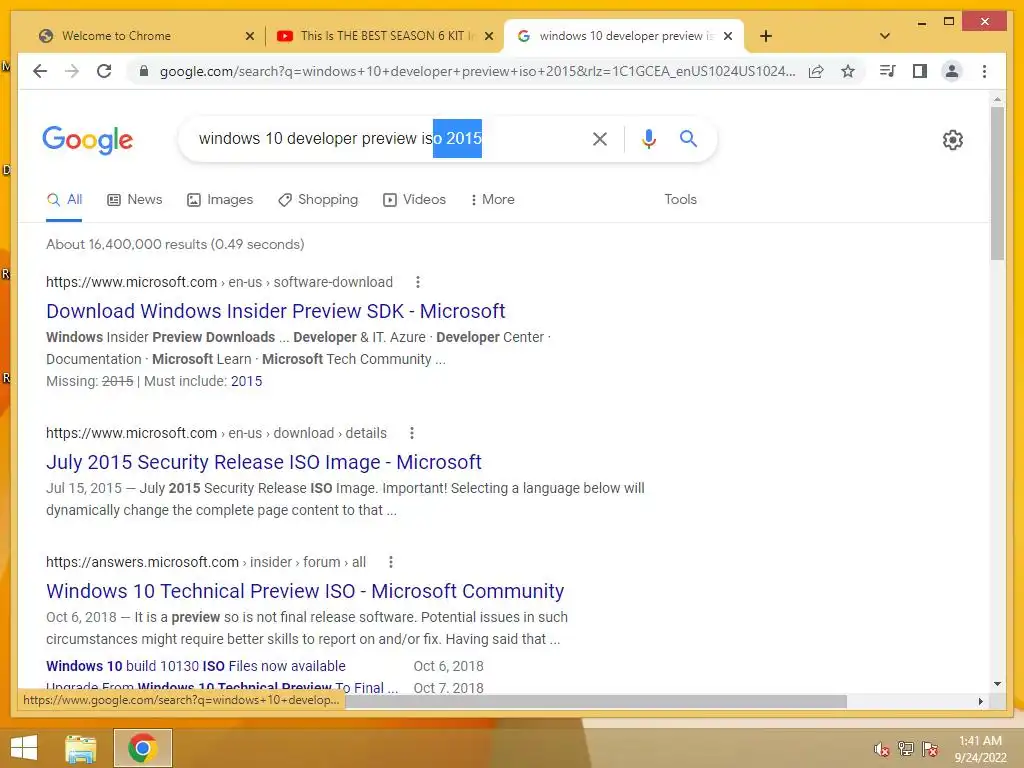Click the Must include: 2015 link
Viewport: 1024px width, 768px height.
[x=246, y=381]
